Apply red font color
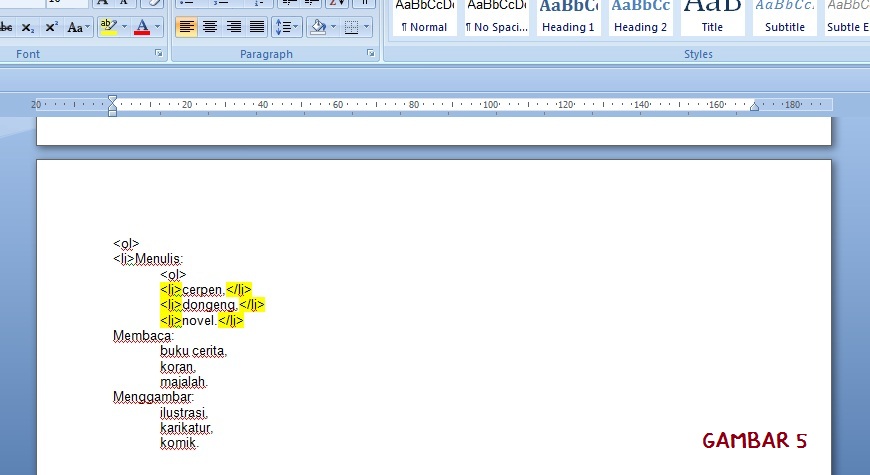This screenshot has height=475, width=870. (x=141, y=27)
